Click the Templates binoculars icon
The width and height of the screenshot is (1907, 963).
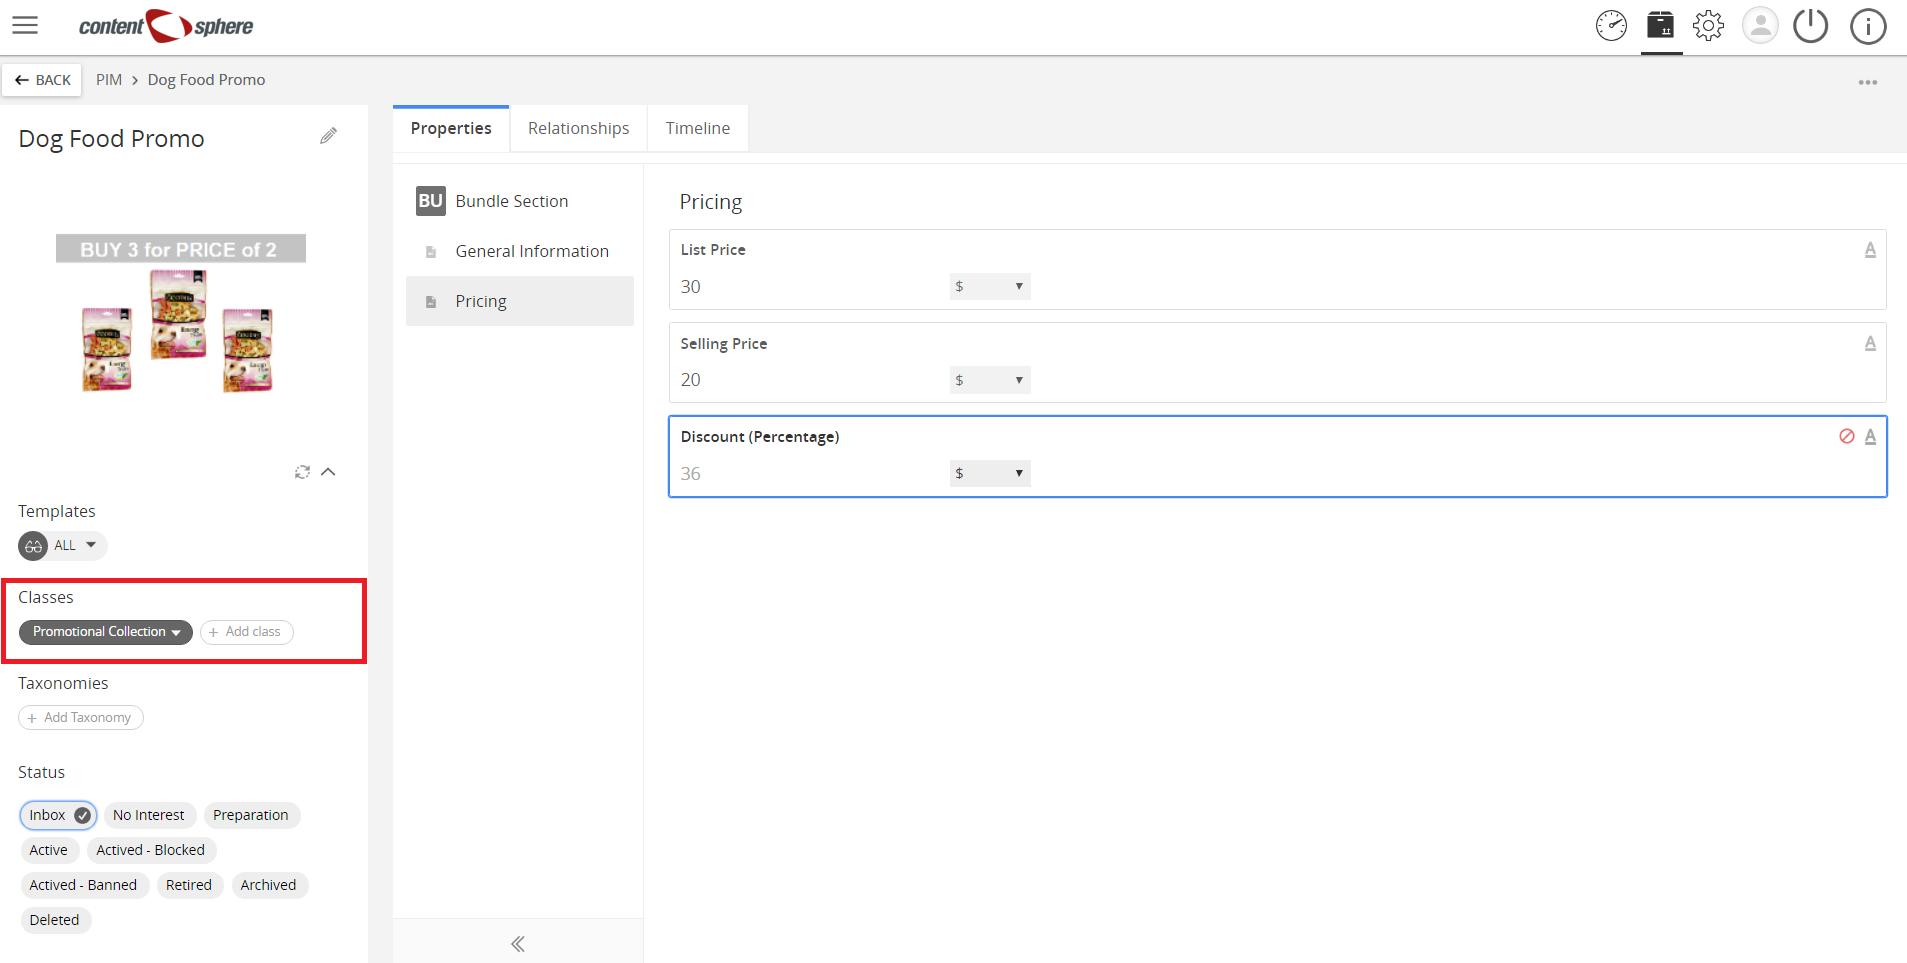click(33, 546)
